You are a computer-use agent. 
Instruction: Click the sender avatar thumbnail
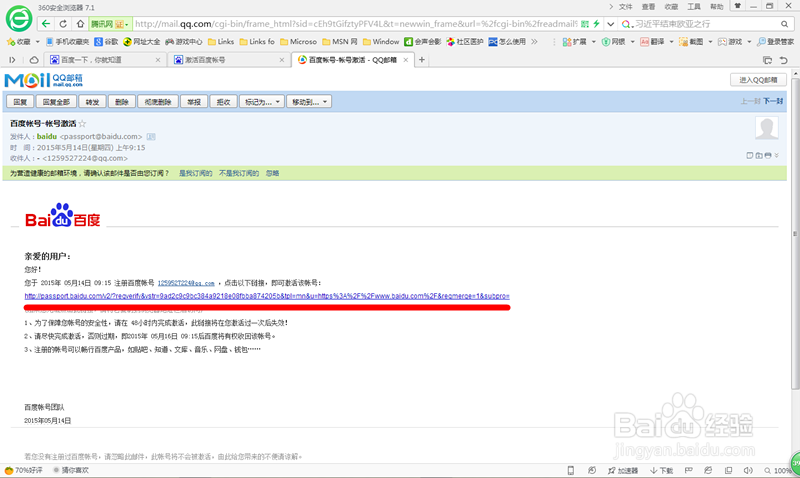pyautogui.click(x=767, y=128)
